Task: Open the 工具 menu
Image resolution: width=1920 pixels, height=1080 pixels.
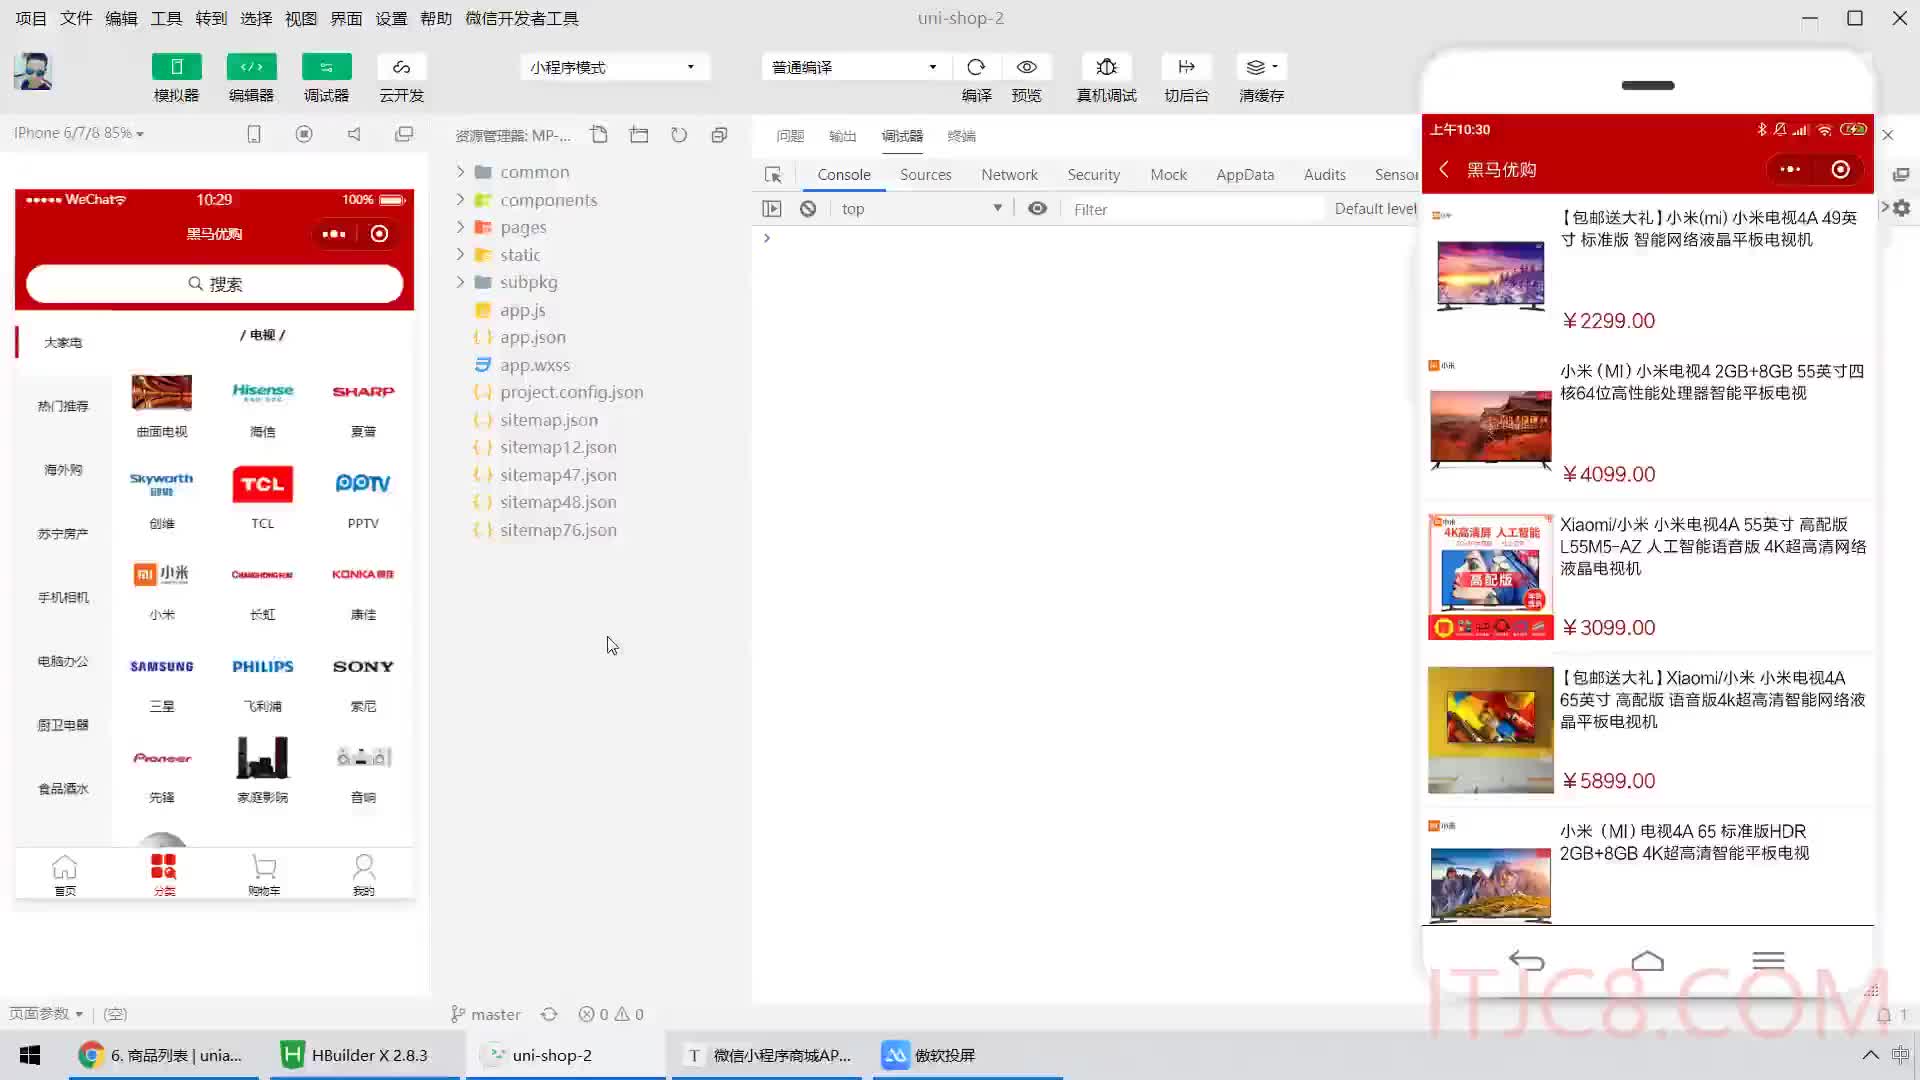Action: pyautogui.click(x=166, y=18)
